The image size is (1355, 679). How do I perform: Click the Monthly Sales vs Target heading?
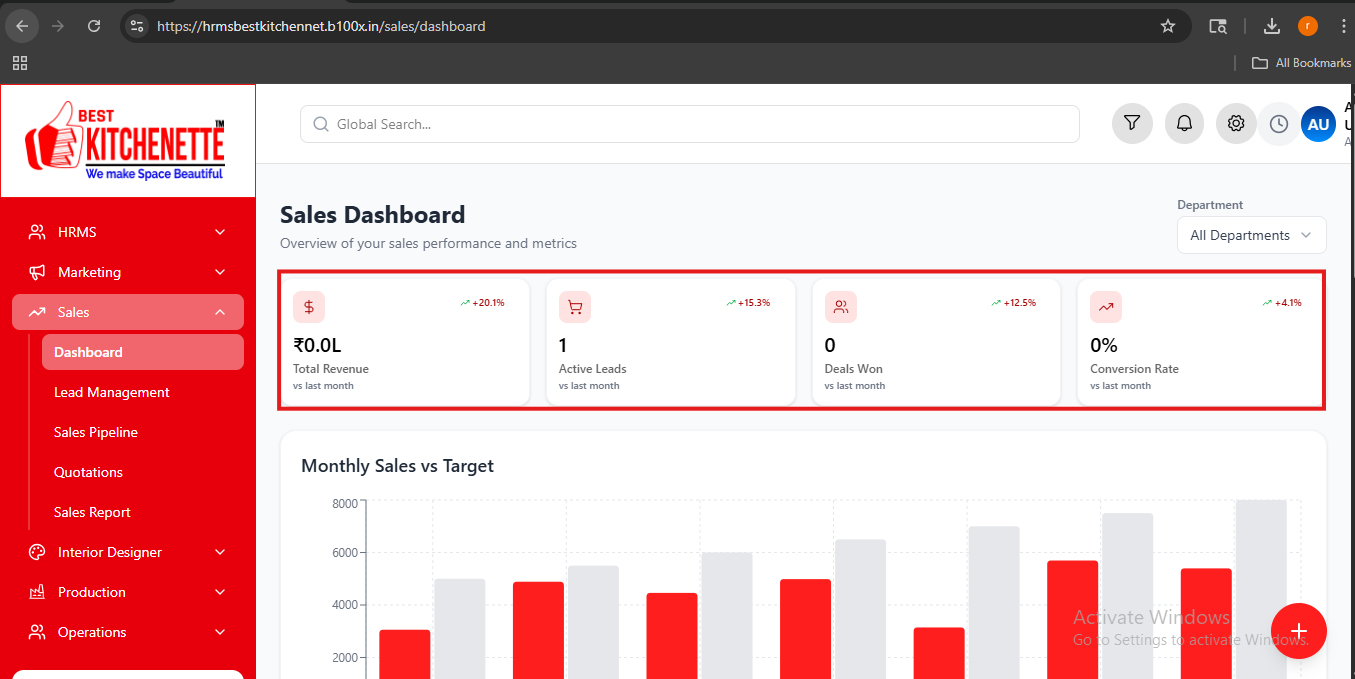click(x=398, y=466)
